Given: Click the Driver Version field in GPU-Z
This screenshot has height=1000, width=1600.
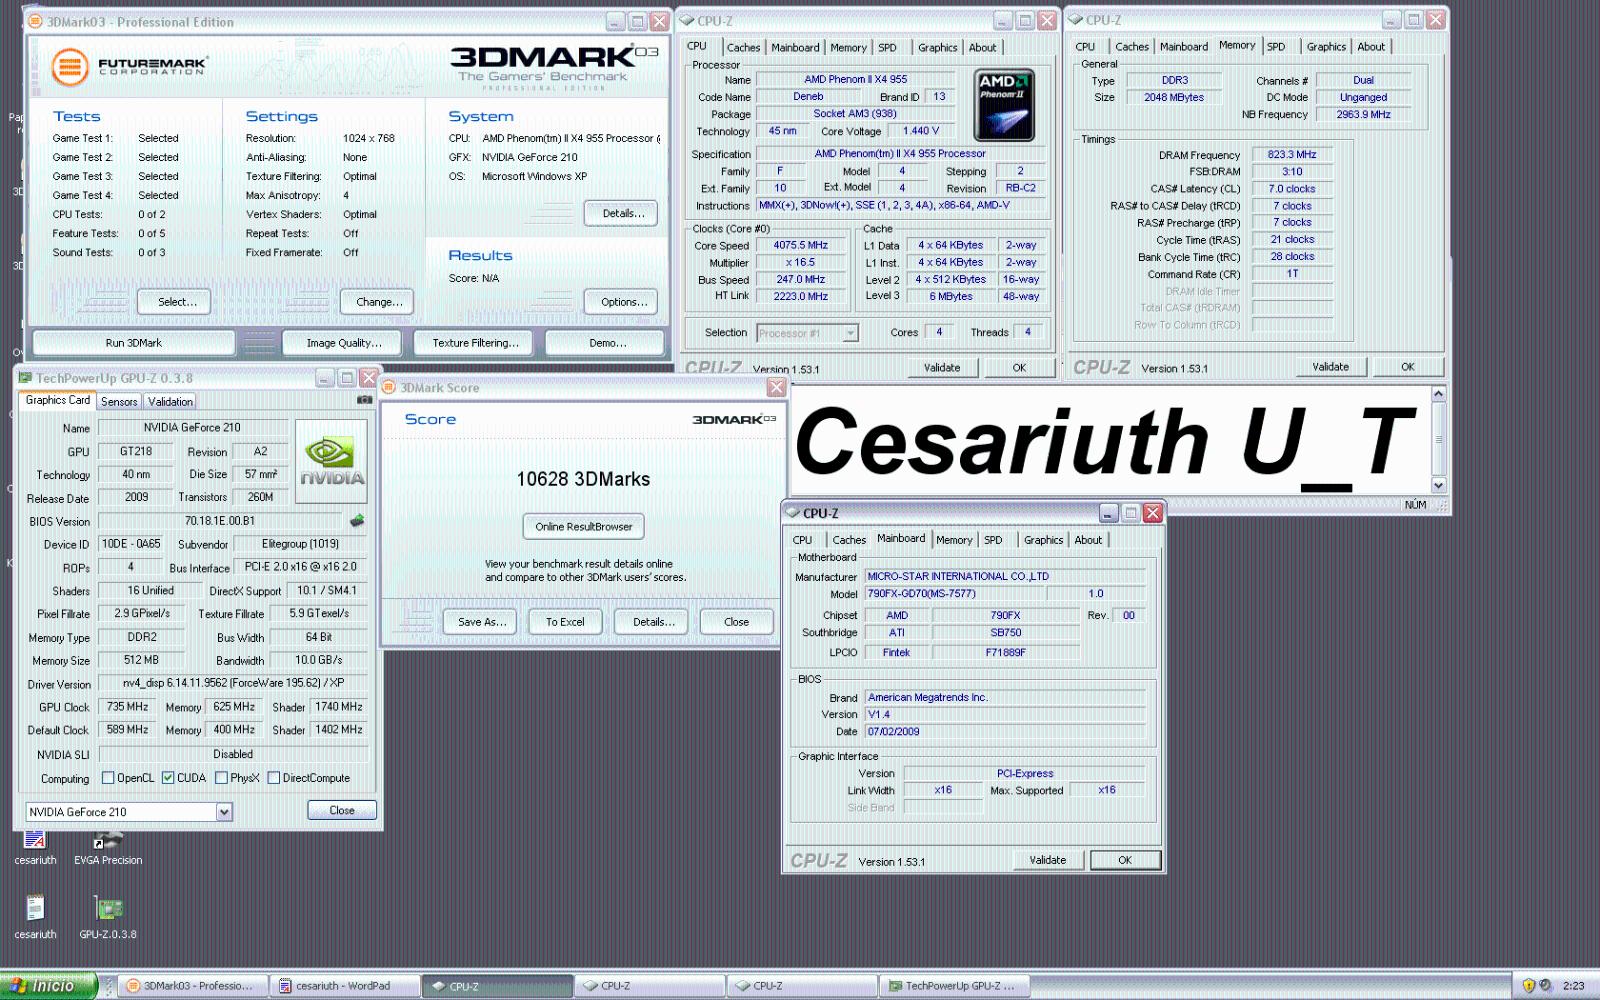Looking at the screenshot, I should point(233,683).
